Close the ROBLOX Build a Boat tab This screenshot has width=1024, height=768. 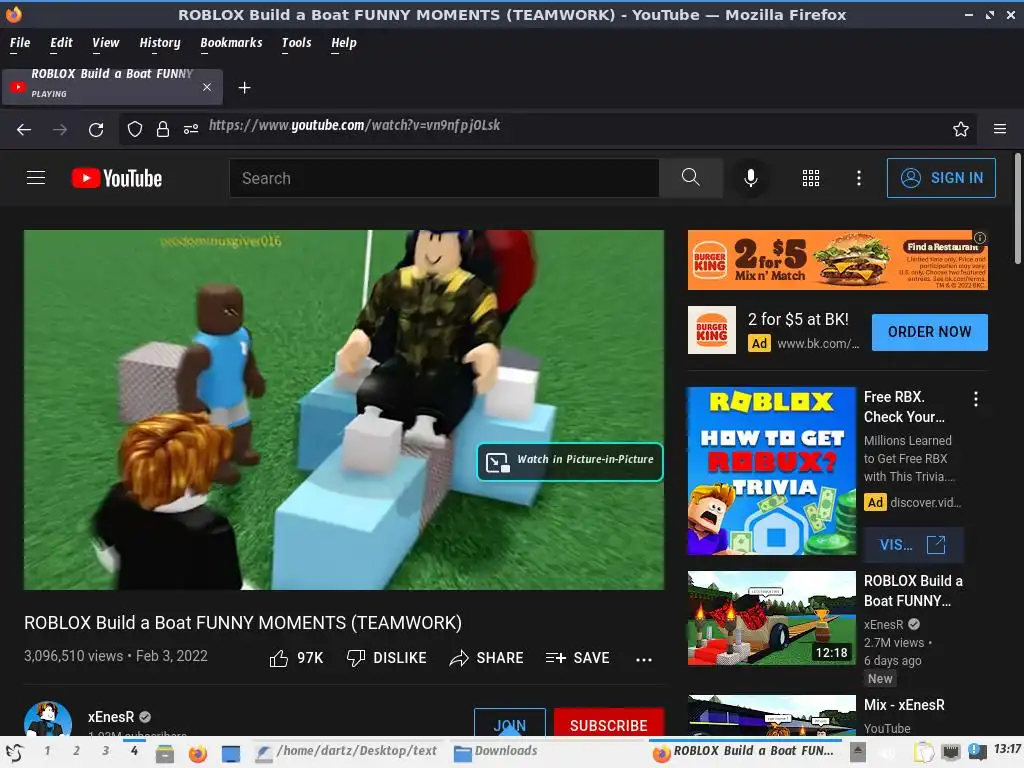tap(207, 87)
